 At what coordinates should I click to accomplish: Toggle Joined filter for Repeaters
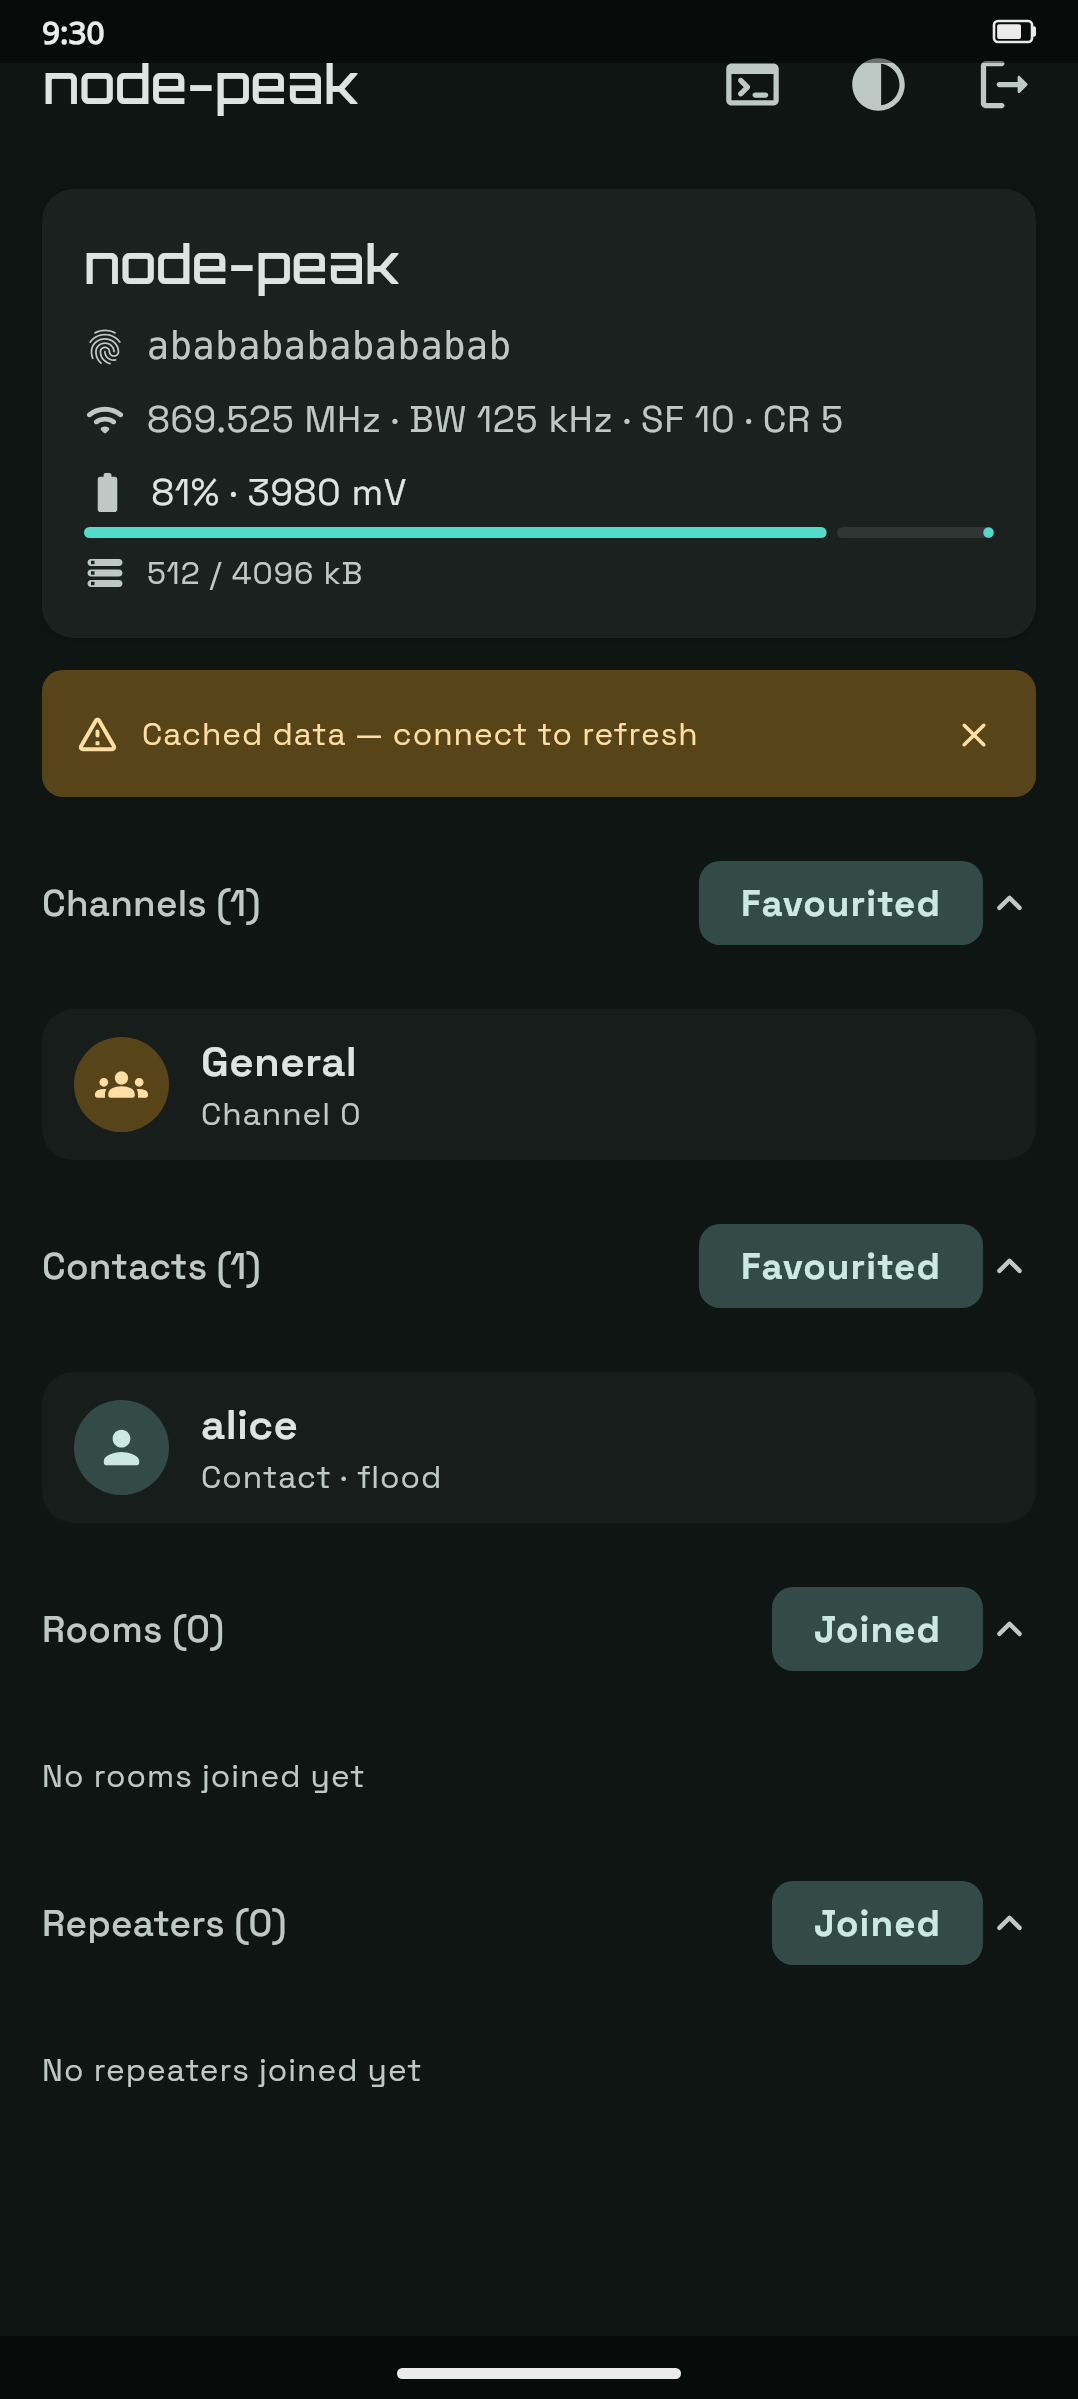pos(877,1923)
